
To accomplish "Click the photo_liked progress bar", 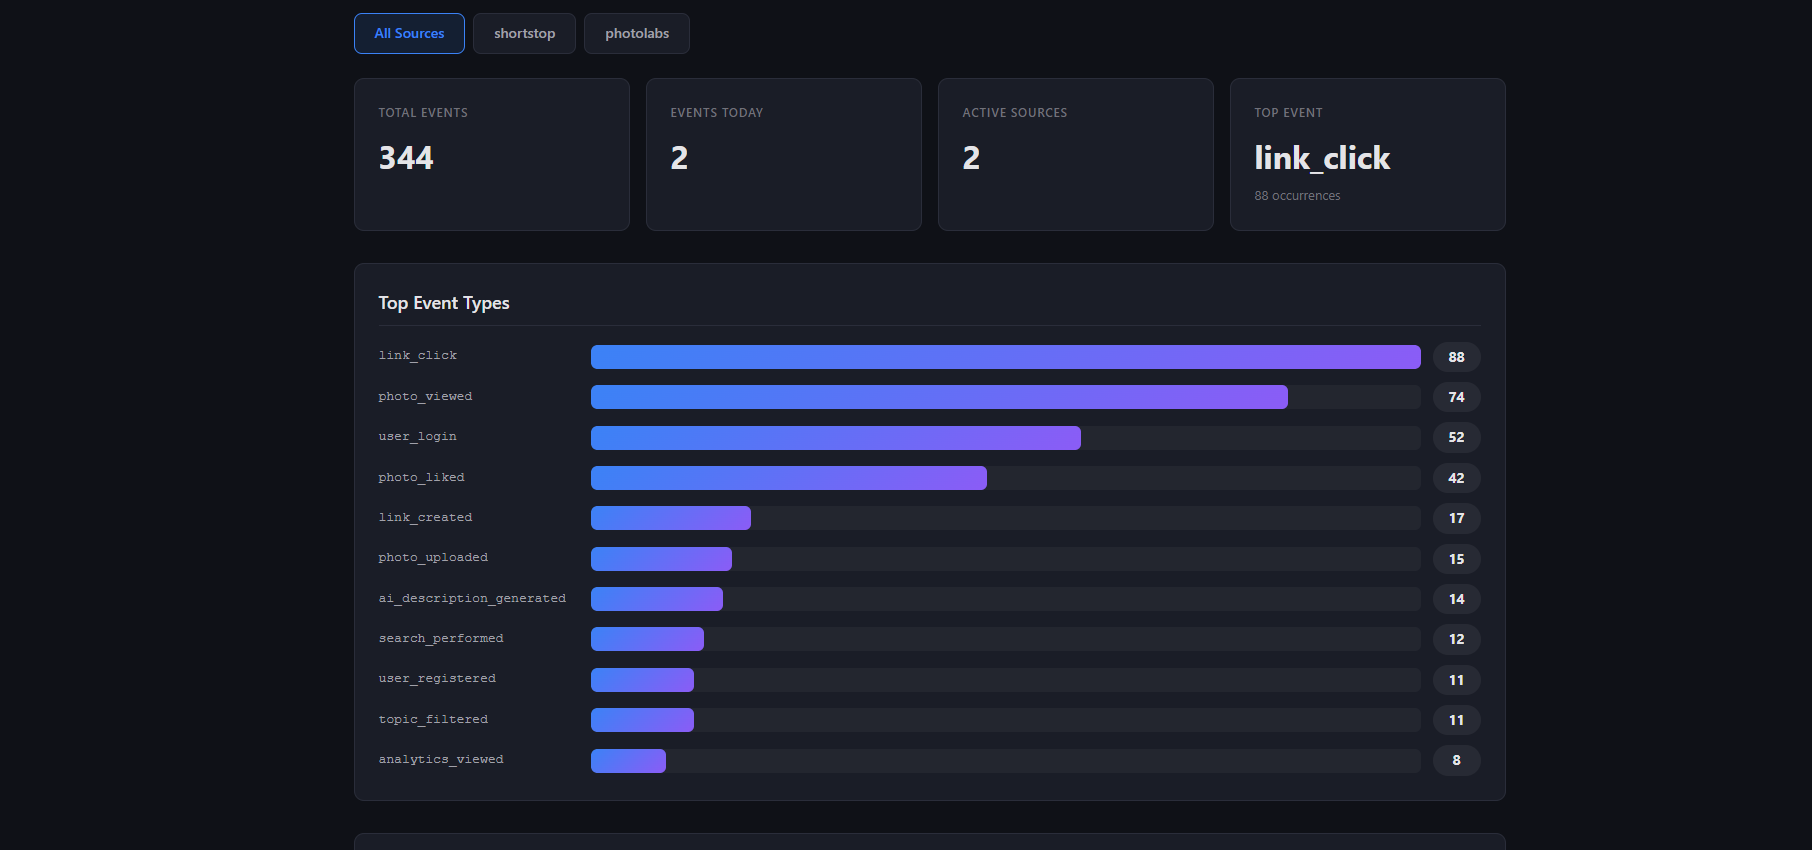I will 1006,478.
